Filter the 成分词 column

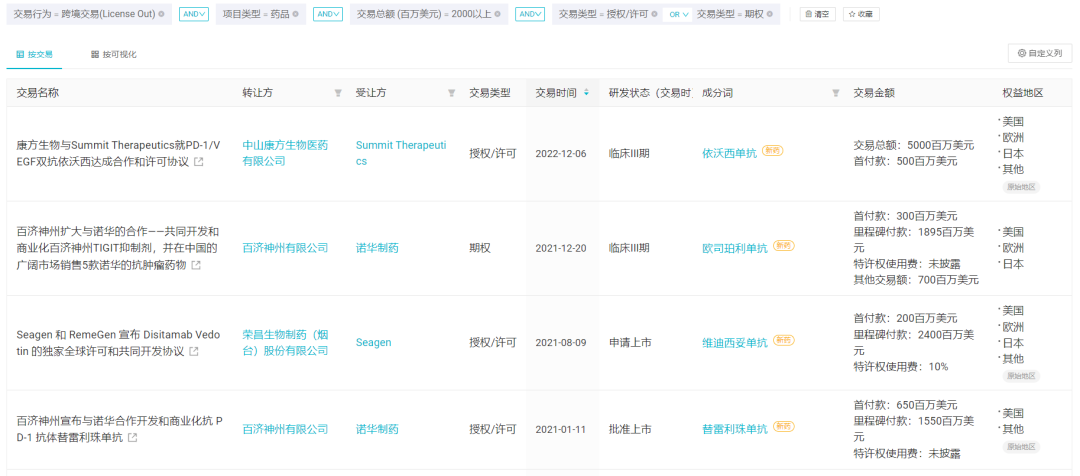[835, 93]
